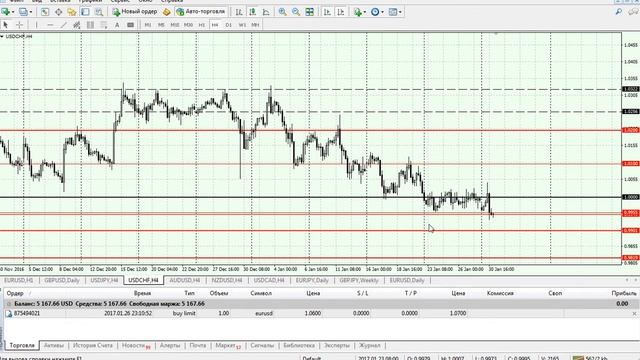640x360 pixels.
Task: Expand the Periods dropdown arrow
Action: tap(382, 12)
